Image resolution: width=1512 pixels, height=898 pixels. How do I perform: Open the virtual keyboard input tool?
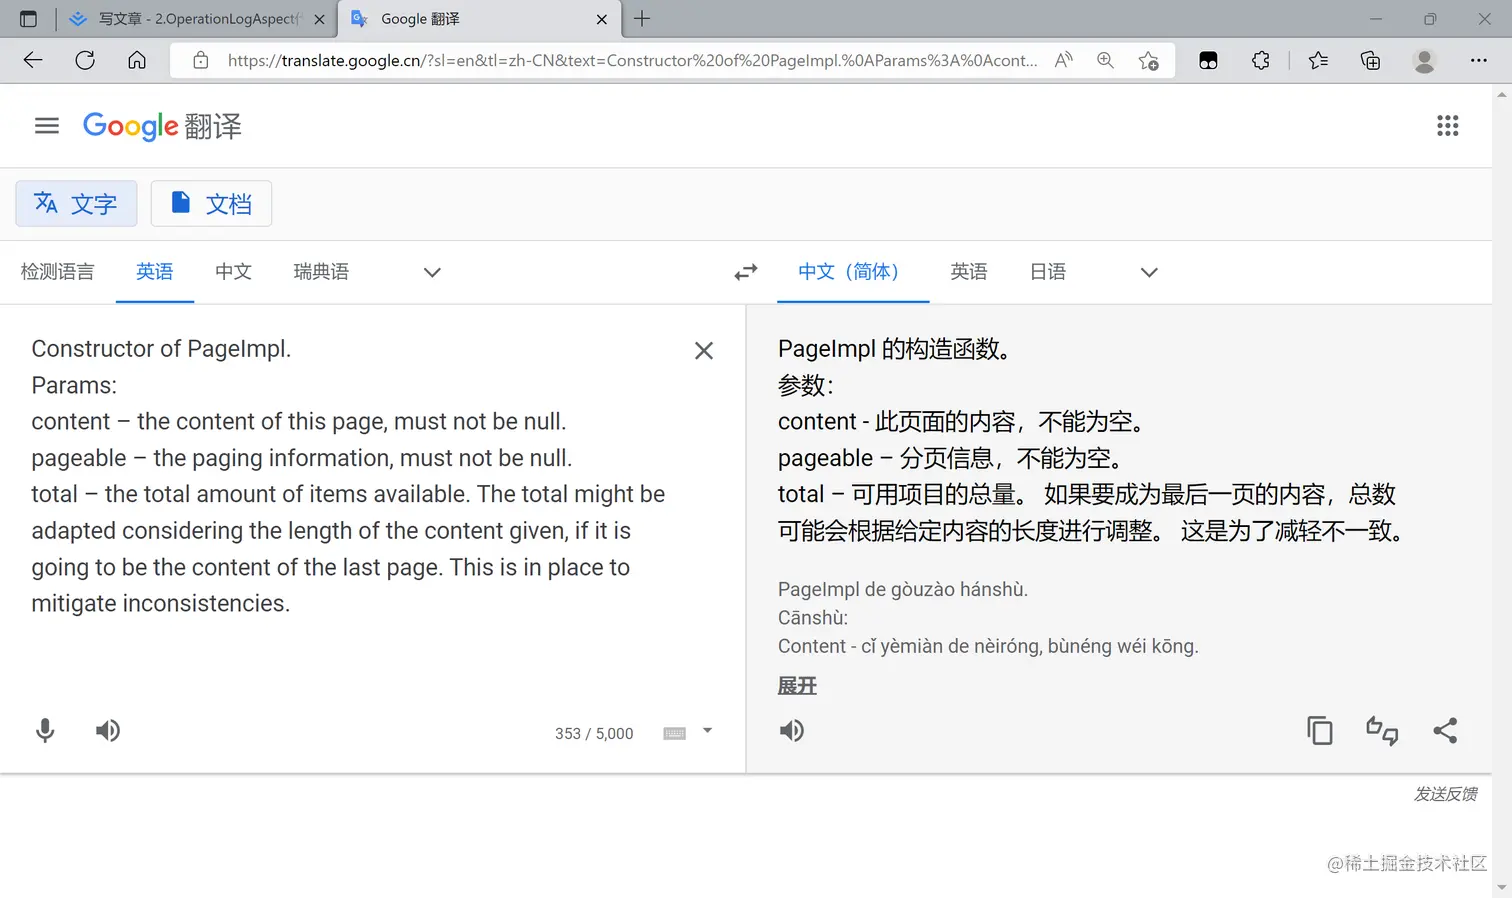(675, 733)
